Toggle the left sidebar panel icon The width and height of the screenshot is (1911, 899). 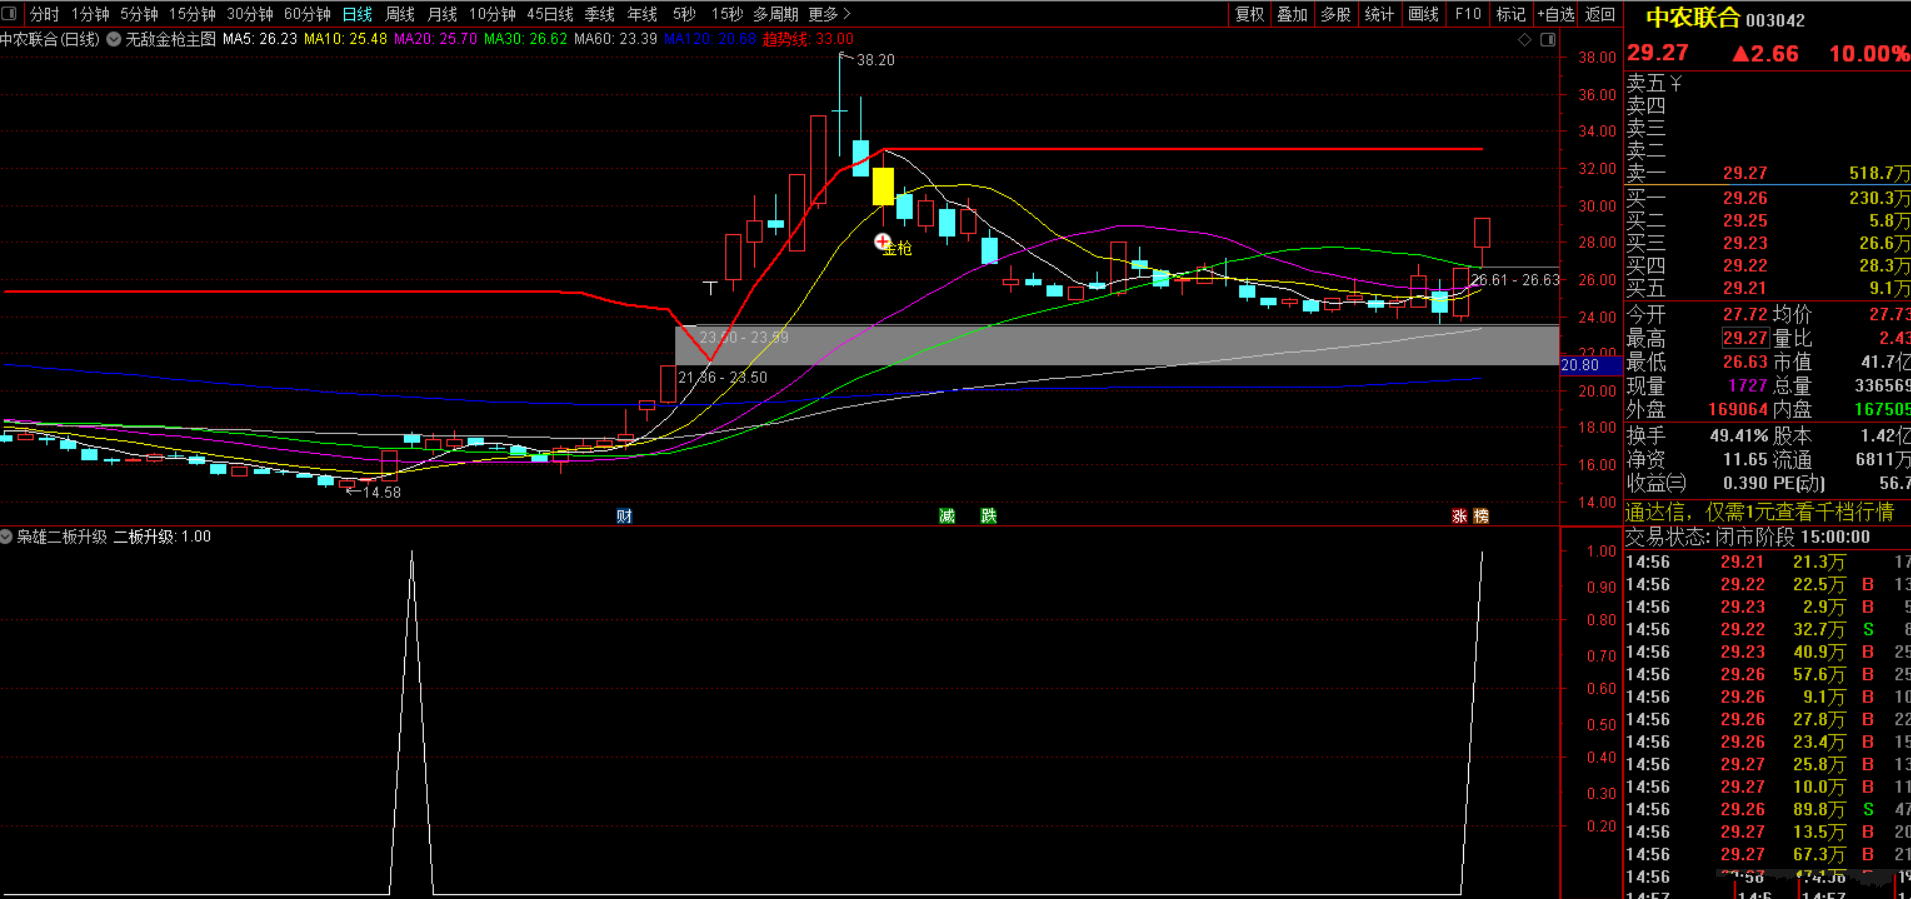click(10, 14)
